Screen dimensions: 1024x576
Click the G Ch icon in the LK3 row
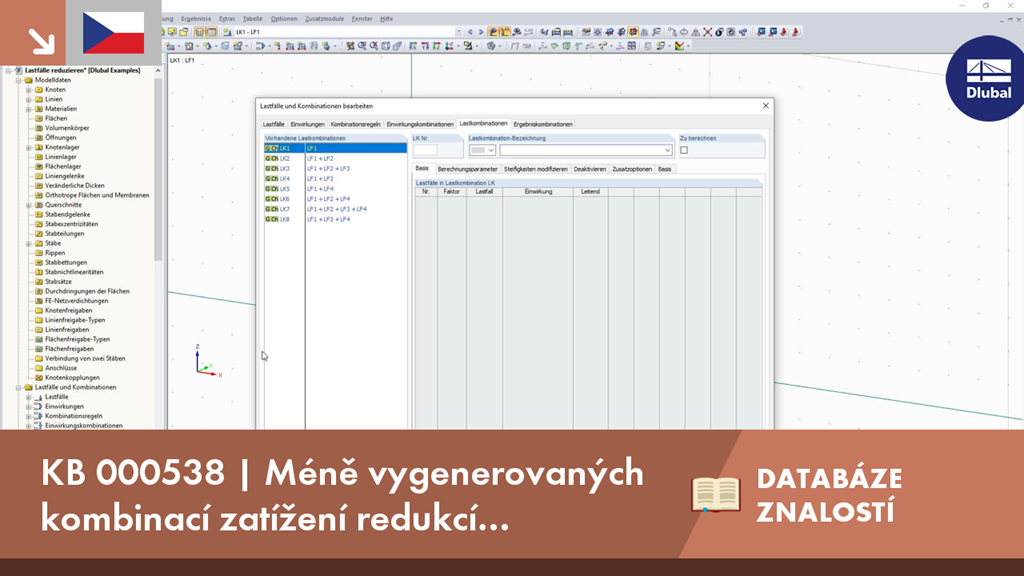(271, 168)
